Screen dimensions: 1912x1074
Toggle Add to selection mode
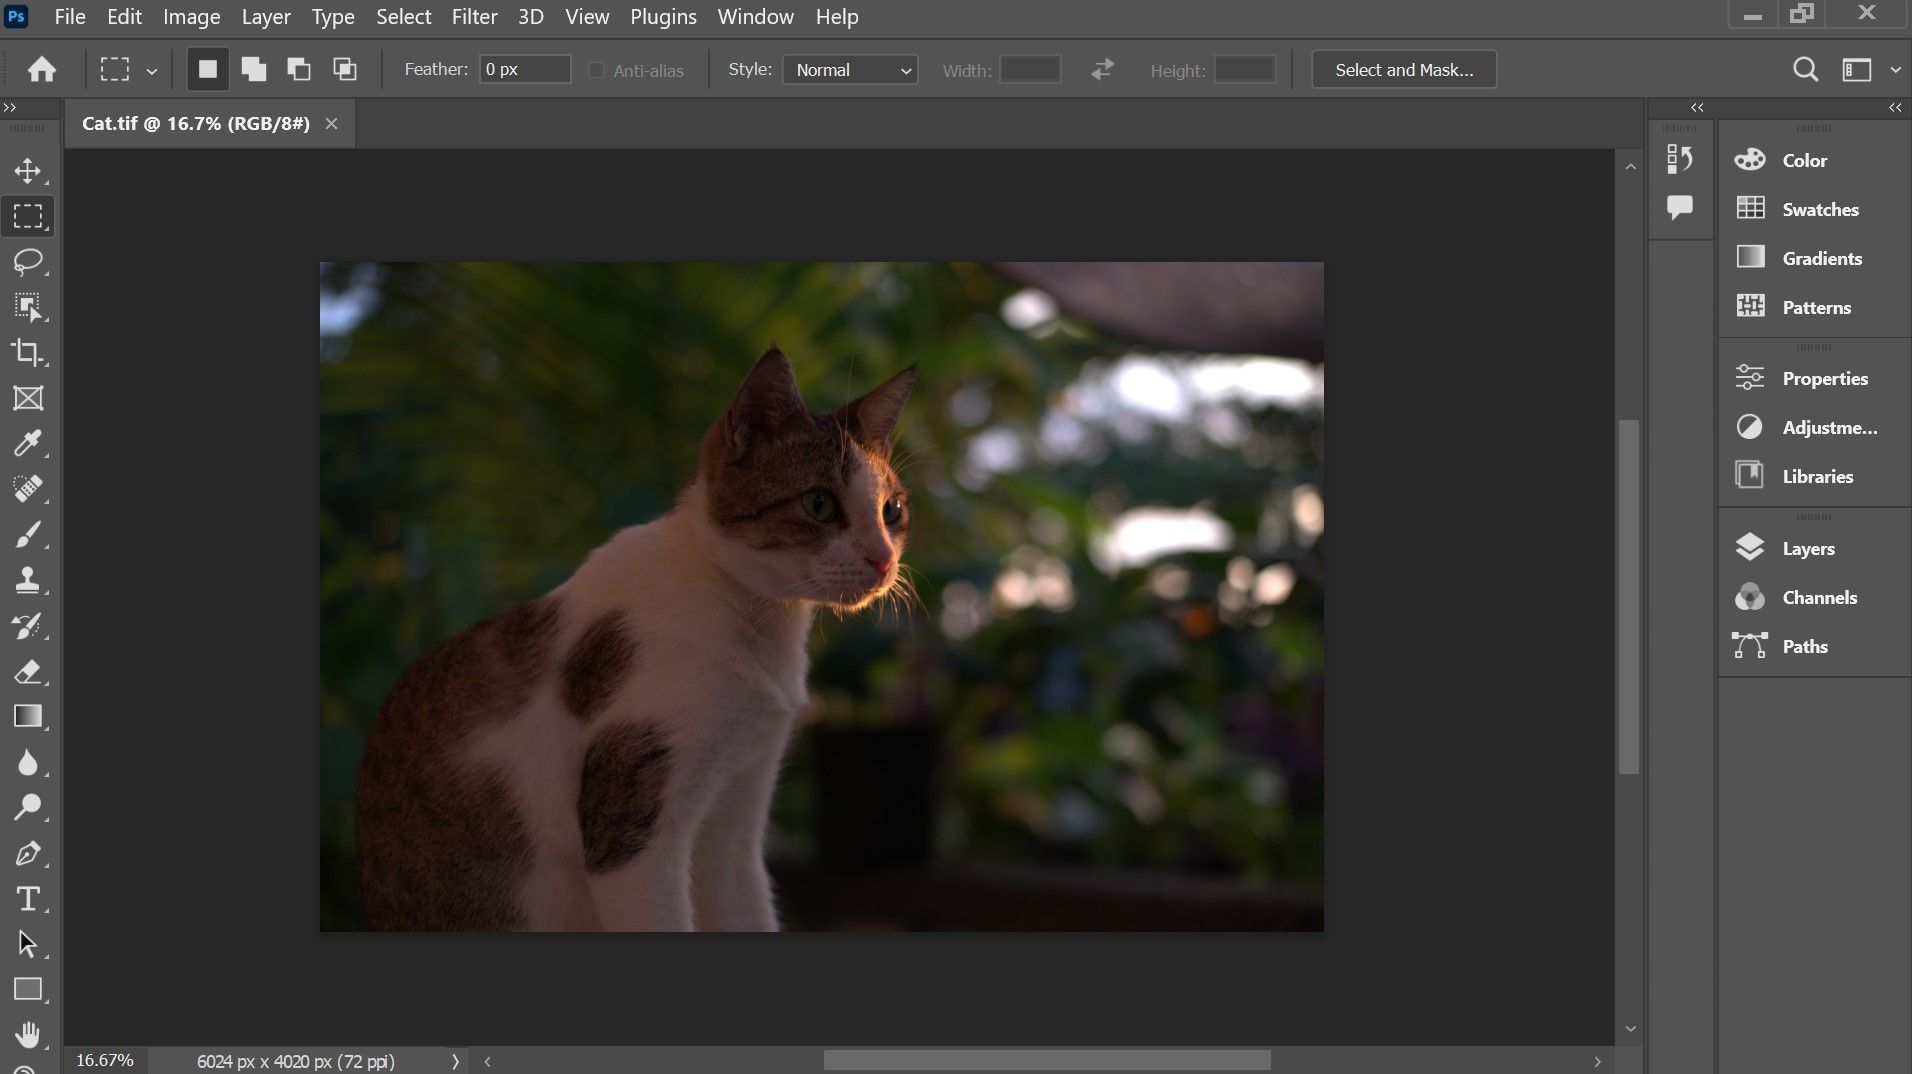(252, 69)
